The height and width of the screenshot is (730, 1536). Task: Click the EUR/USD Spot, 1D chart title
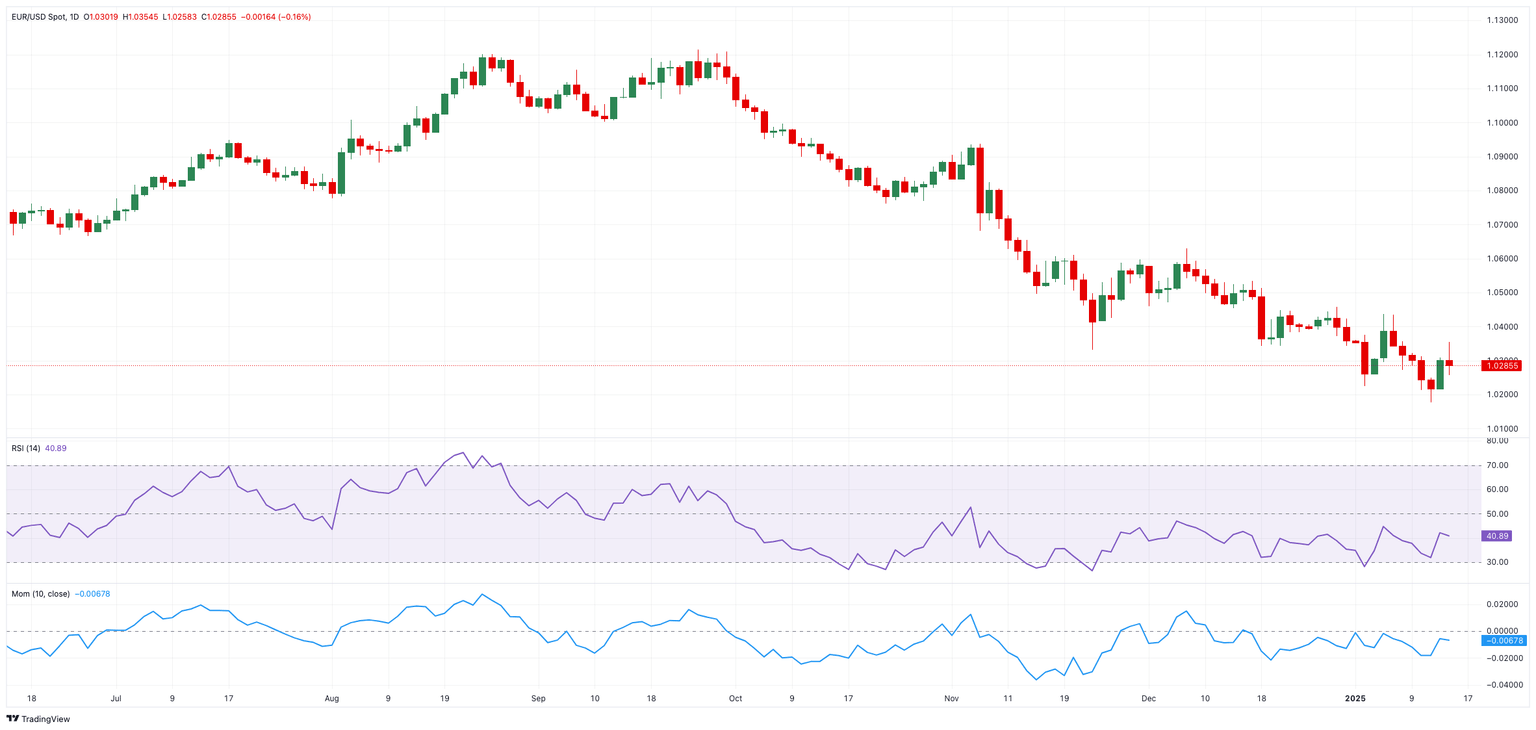(46, 17)
